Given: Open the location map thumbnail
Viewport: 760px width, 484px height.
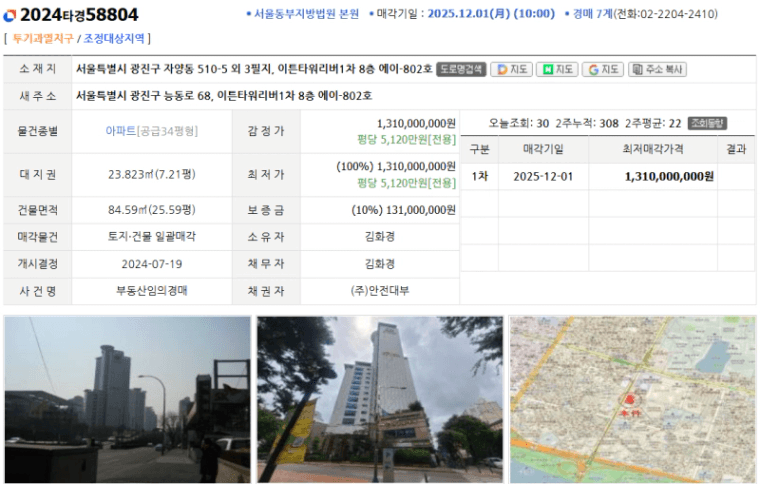Looking at the screenshot, I should (x=632, y=399).
